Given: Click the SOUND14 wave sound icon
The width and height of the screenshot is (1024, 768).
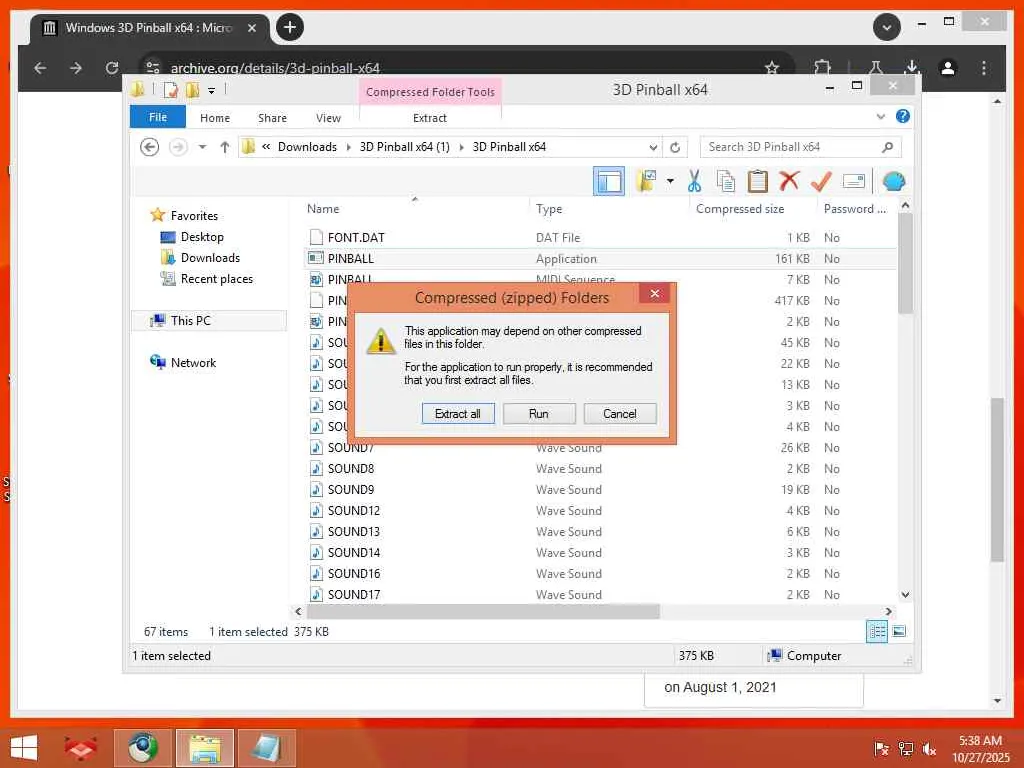Looking at the screenshot, I should click(316, 552).
